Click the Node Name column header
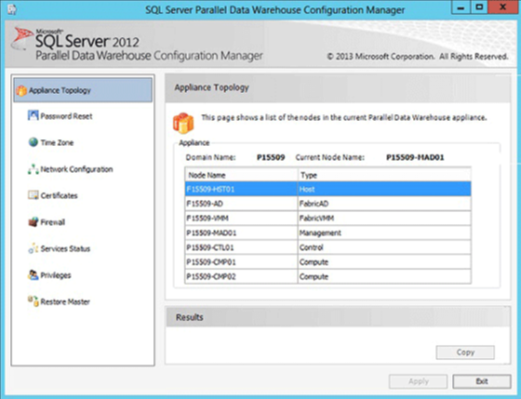Image resolution: width=521 pixels, height=399 pixels. (x=241, y=175)
